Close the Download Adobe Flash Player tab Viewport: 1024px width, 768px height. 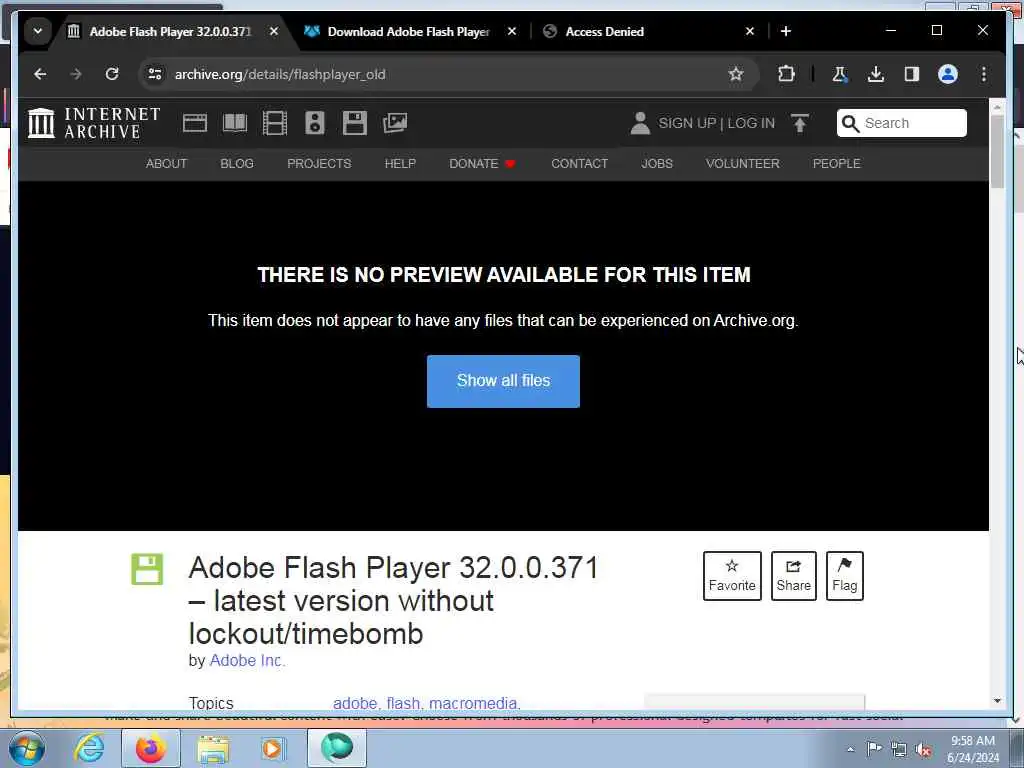pyautogui.click(x=512, y=31)
